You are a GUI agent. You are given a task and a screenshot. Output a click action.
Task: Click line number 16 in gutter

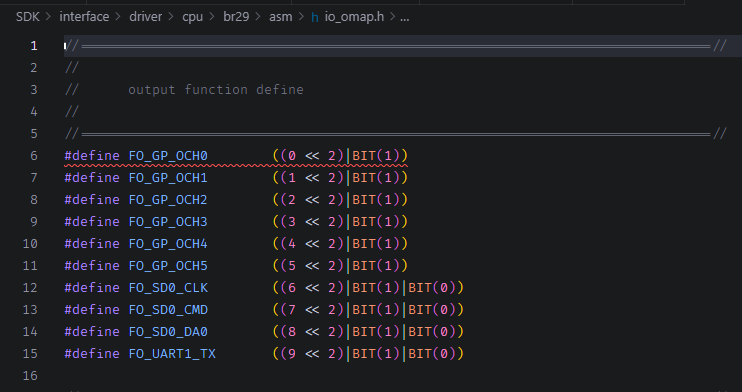(x=30, y=376)
